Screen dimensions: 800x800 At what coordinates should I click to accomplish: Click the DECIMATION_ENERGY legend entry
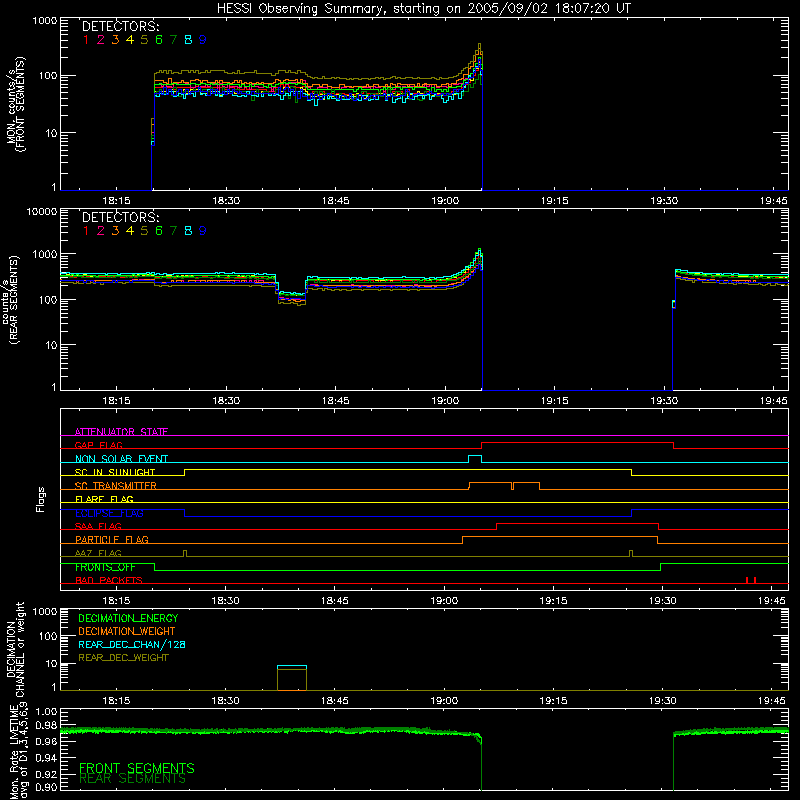click(128, 618)
